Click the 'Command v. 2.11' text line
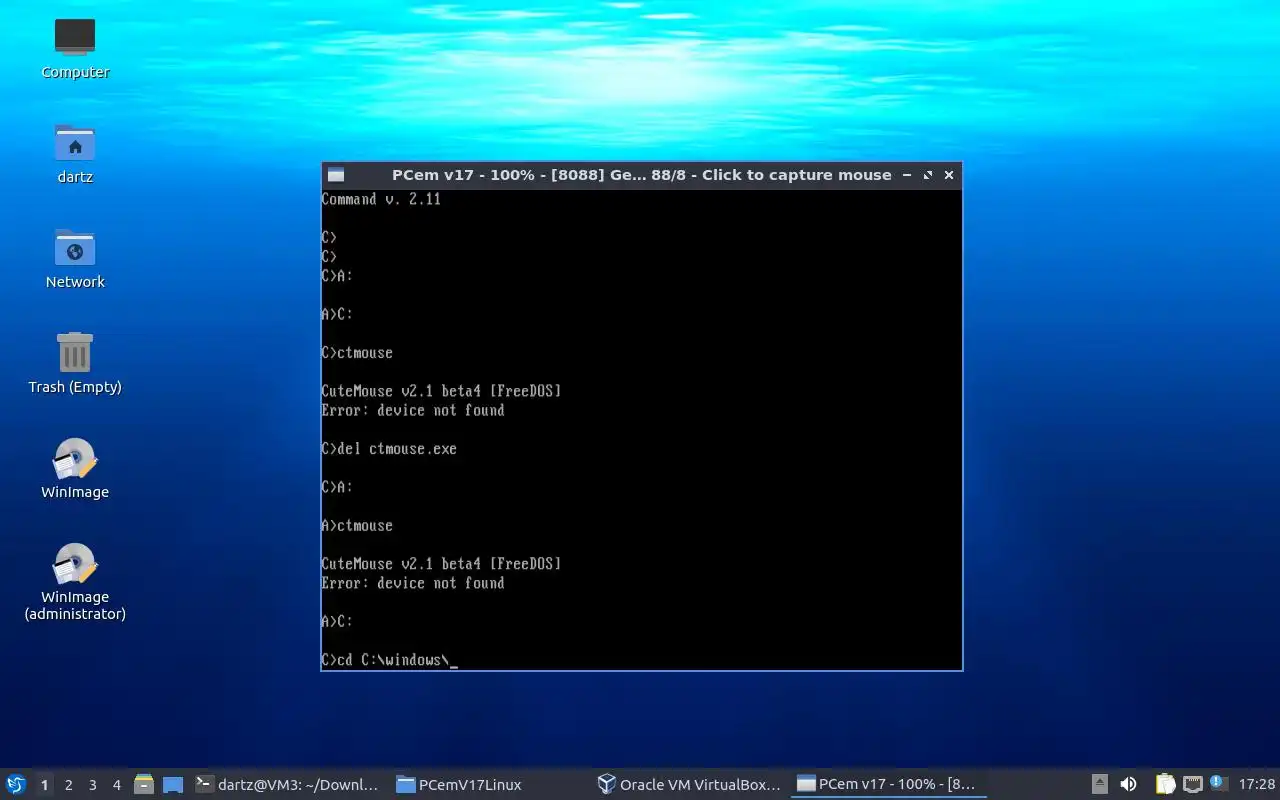This screenshot has width=1280, height=800. [x=381, y=199]
